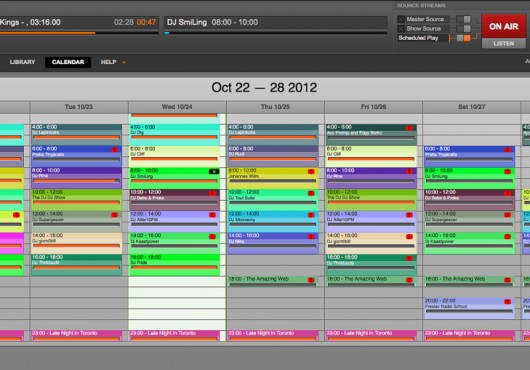The image size is (530, 370).
Task: Select the Calendar tab
Action: tap(68, 62)
